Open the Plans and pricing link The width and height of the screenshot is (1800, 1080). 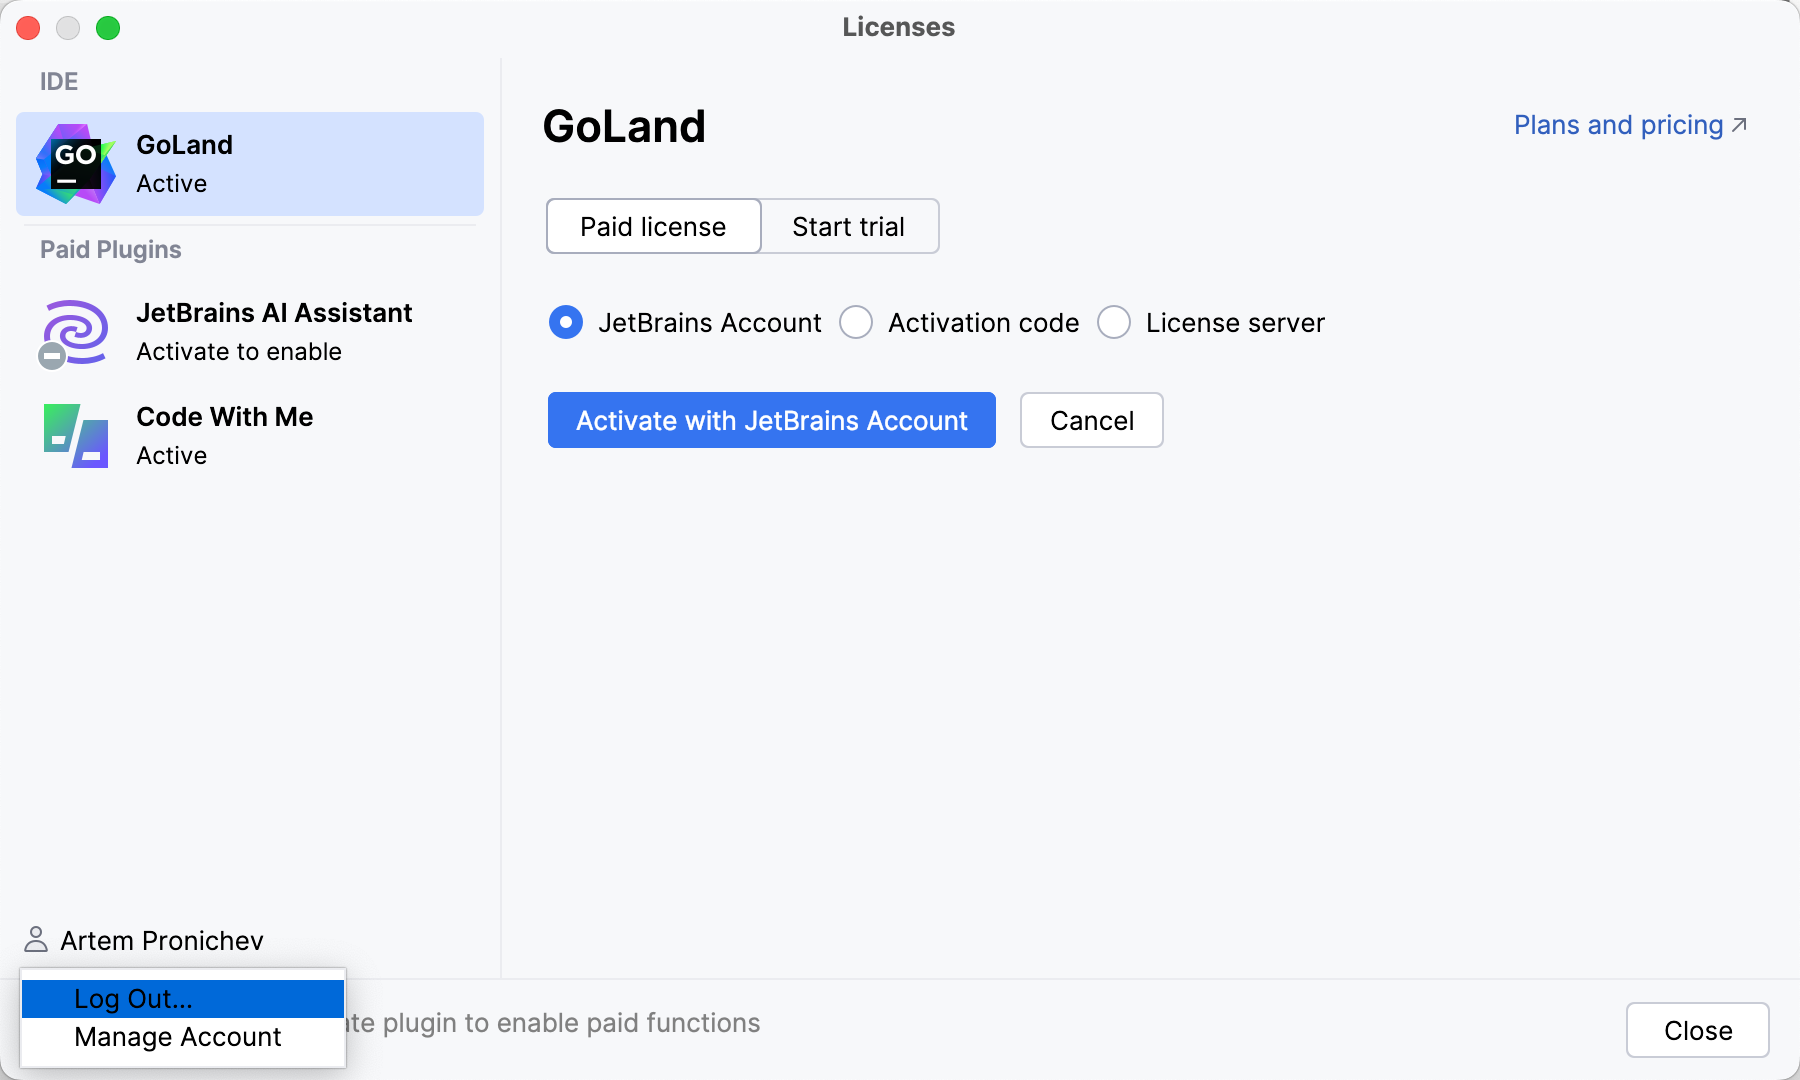click(1618, 125)
